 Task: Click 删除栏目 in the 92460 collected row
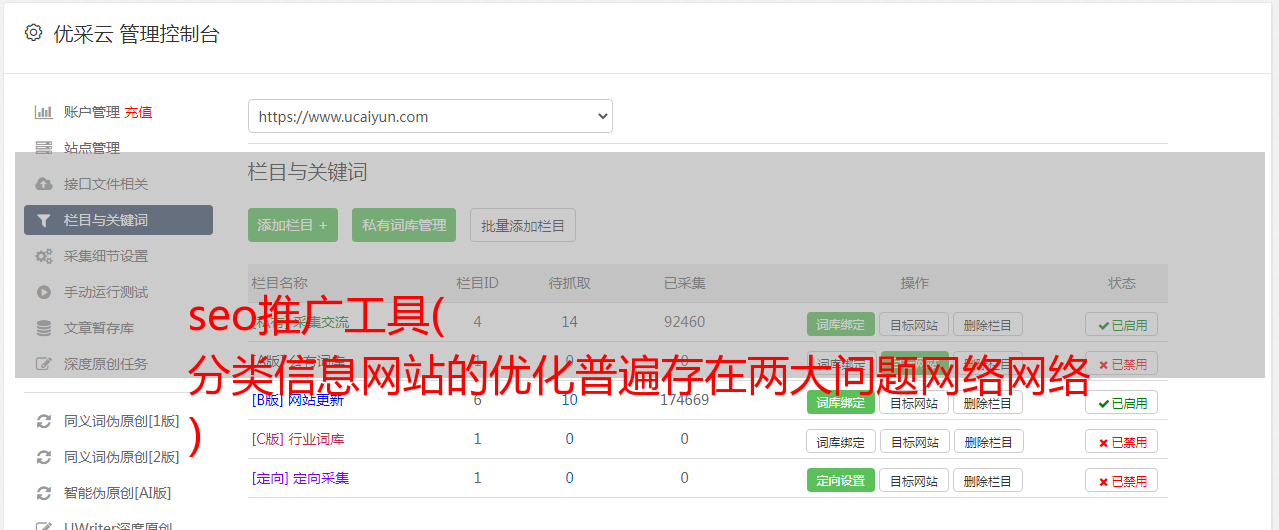[x=988, y=324]
